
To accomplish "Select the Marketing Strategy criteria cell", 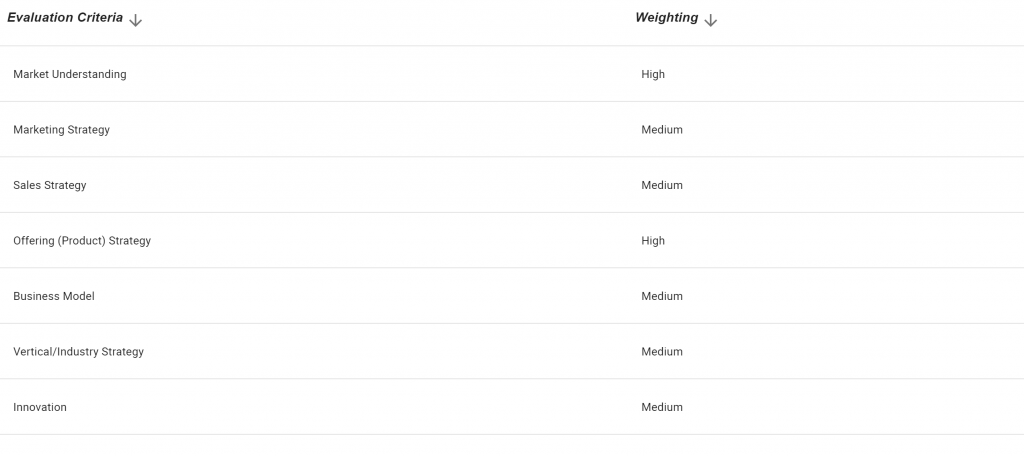I will pos(61,130).
